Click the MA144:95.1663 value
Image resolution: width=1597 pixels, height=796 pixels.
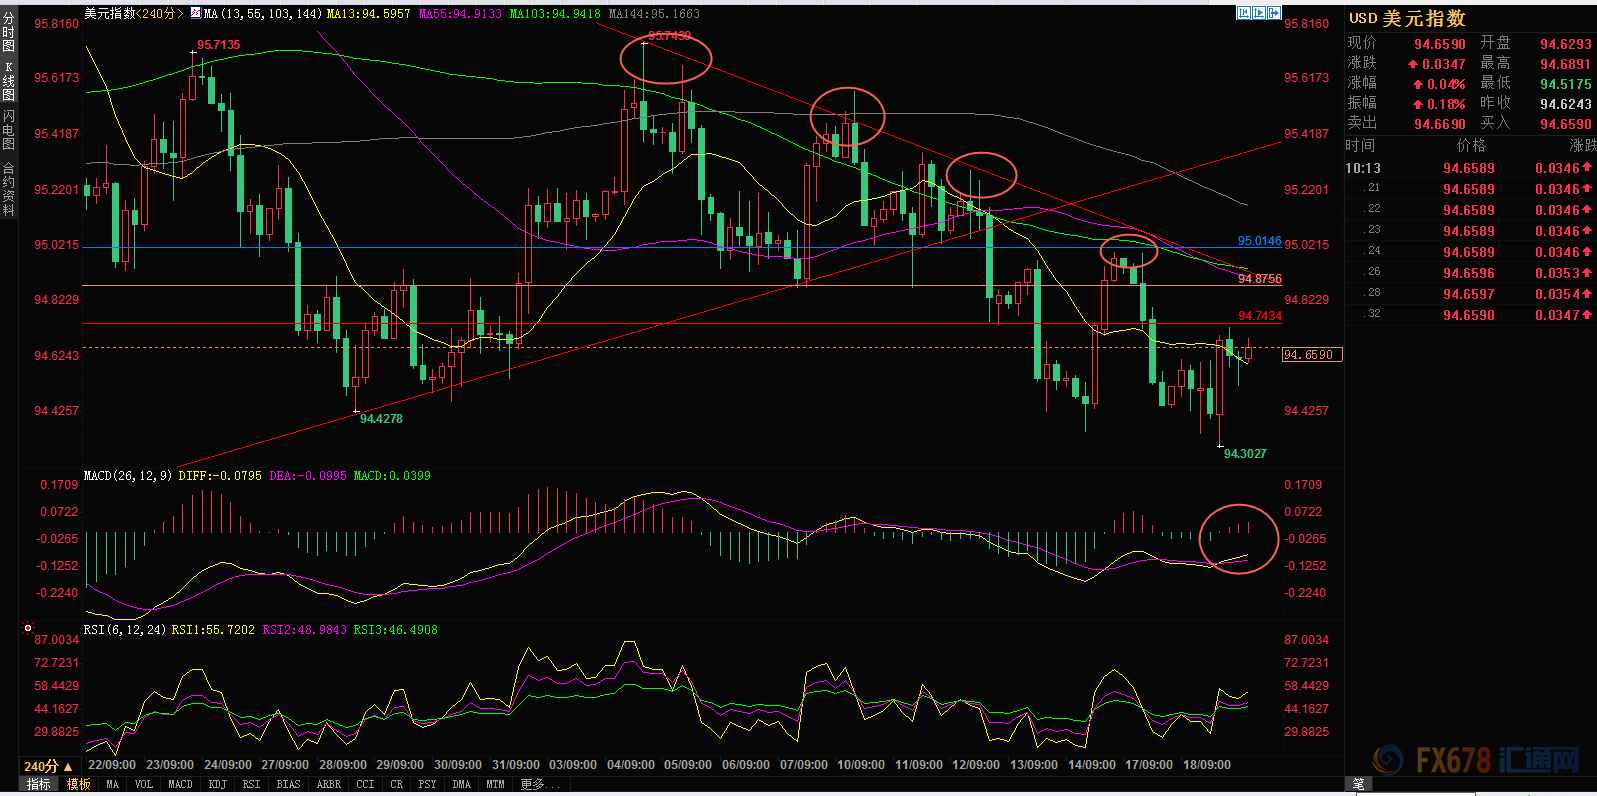[654, 14]
